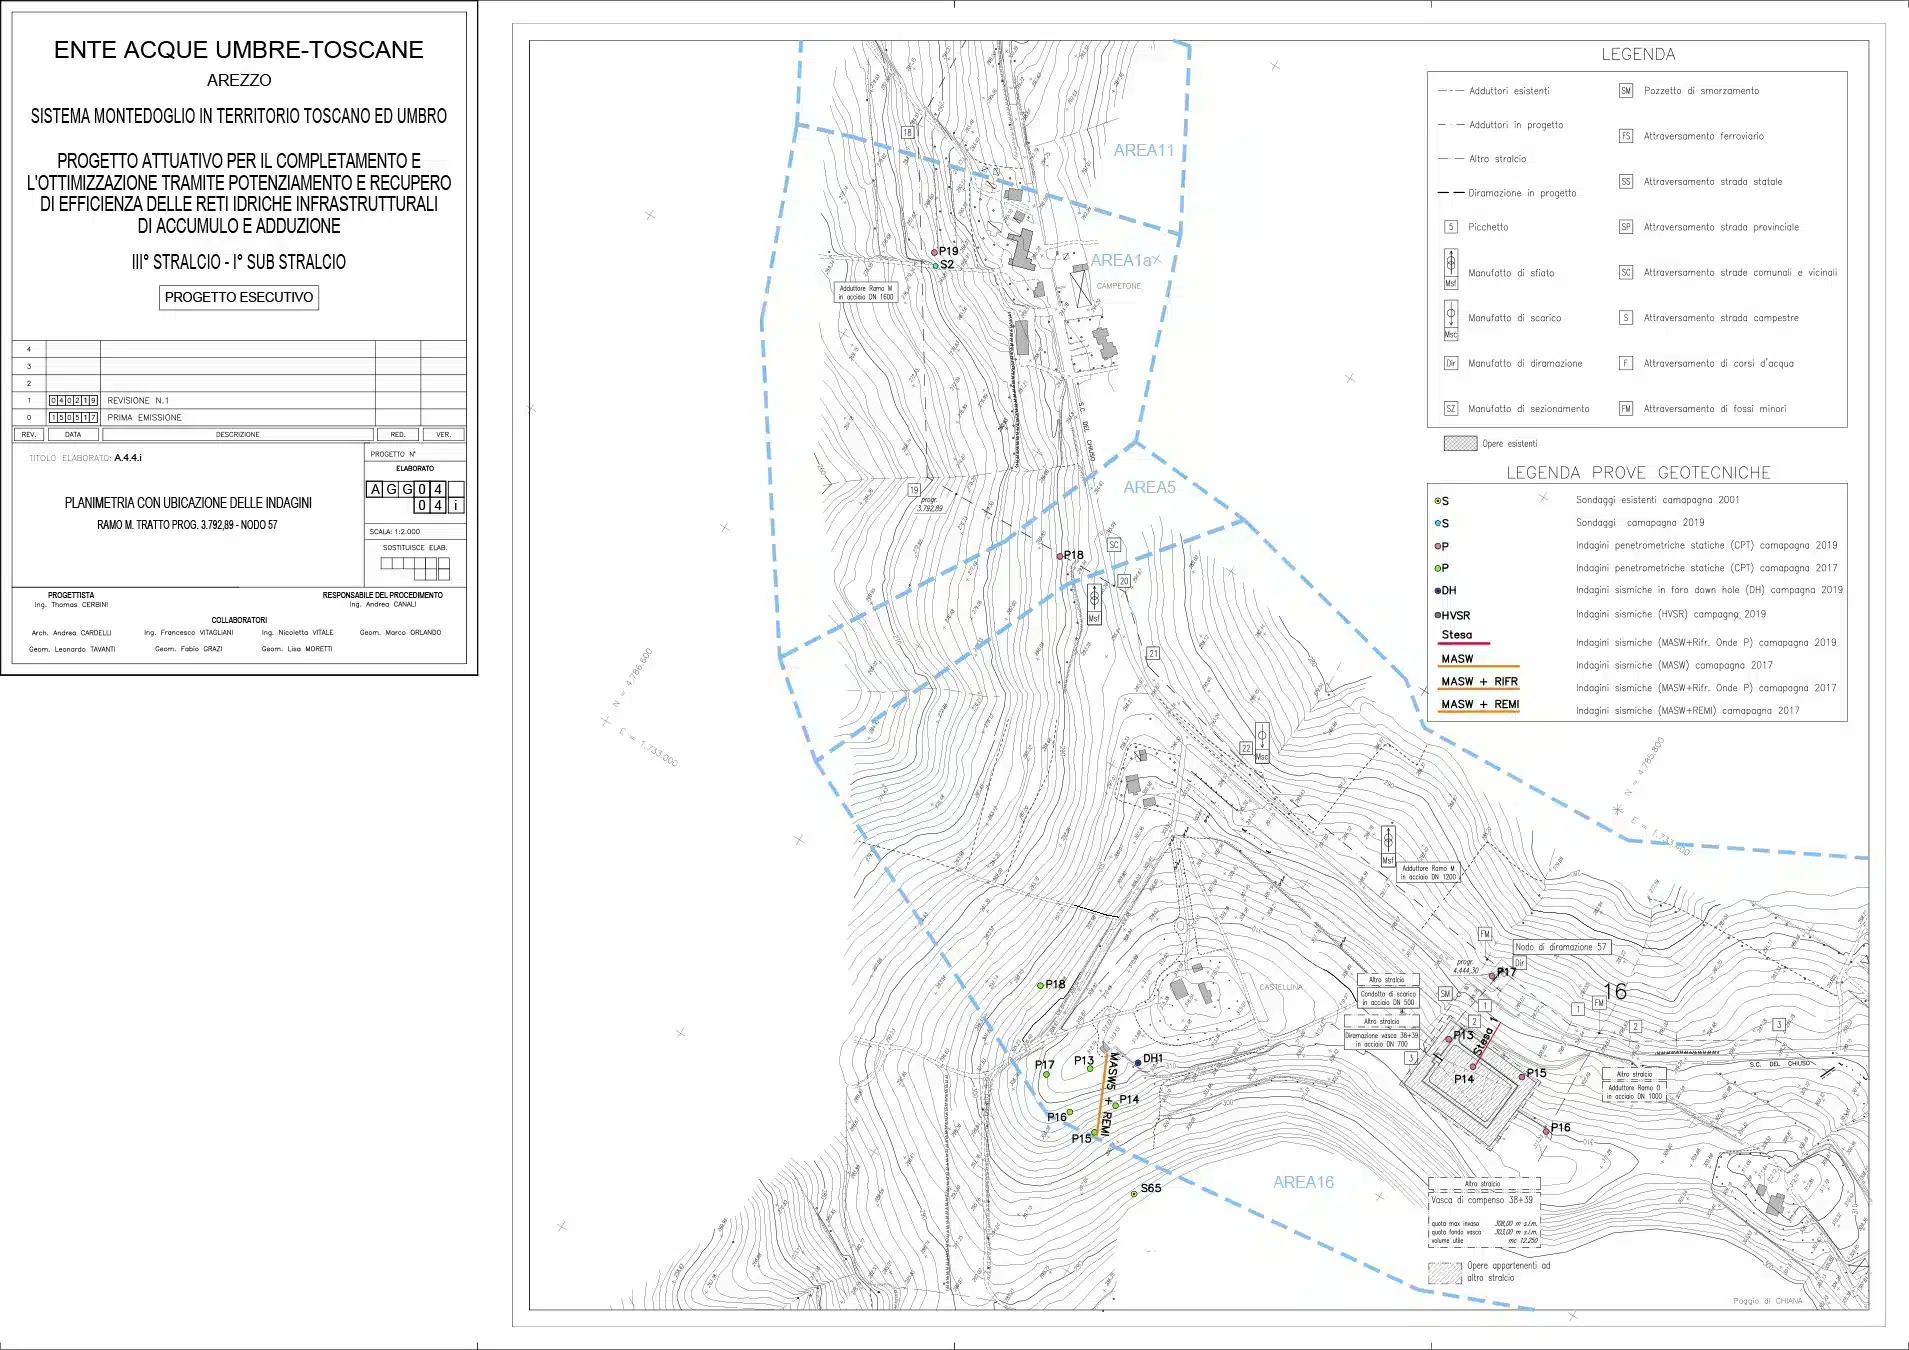Click the Manufatto di scarico legend symbol
The width and height of the screenshot is (1909, 1350).
(x=1451, y=320)
